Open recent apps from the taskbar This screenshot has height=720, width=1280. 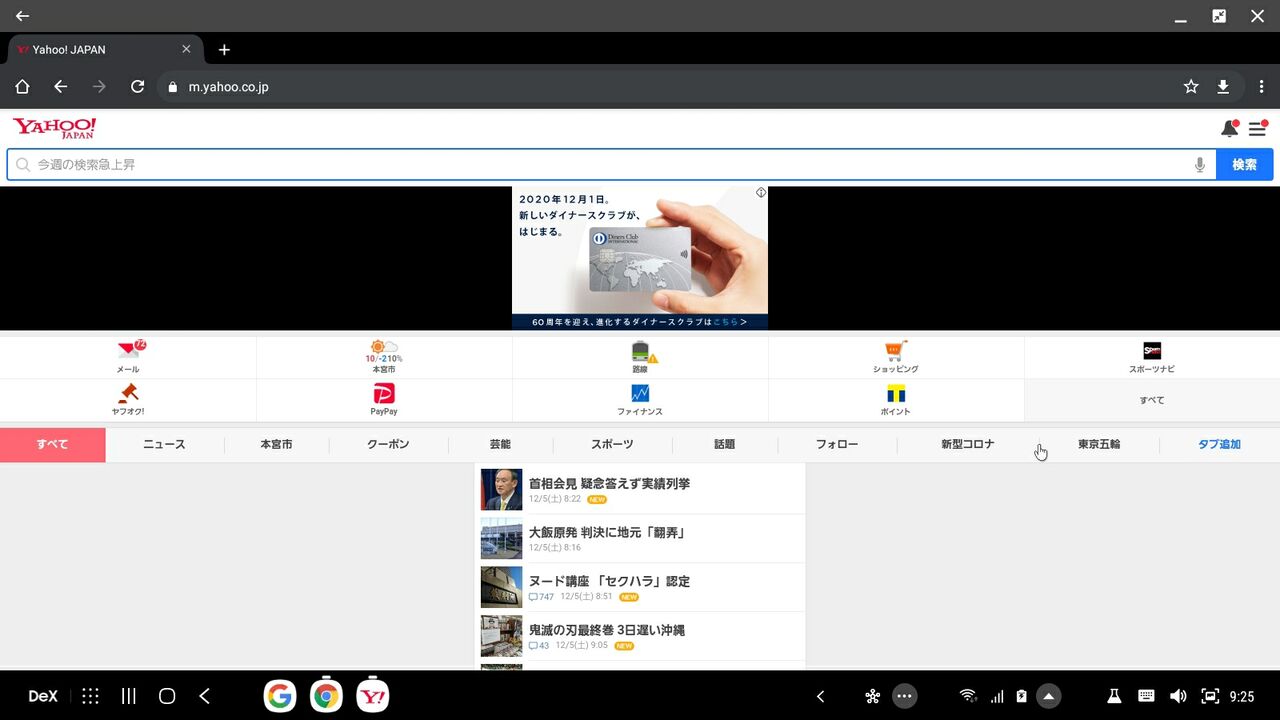[129, 697]
